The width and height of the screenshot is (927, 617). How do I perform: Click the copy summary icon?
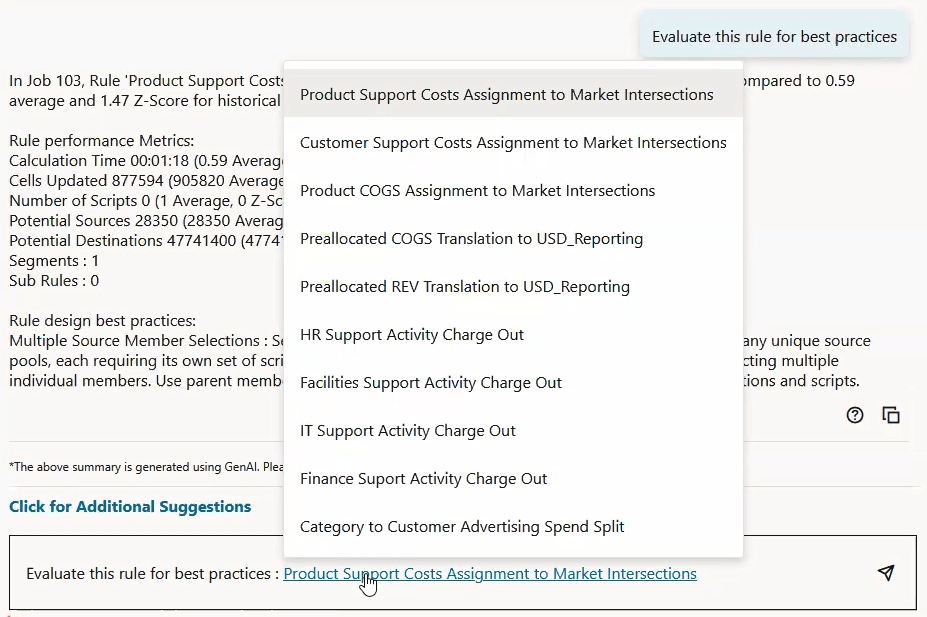point(890,414)
